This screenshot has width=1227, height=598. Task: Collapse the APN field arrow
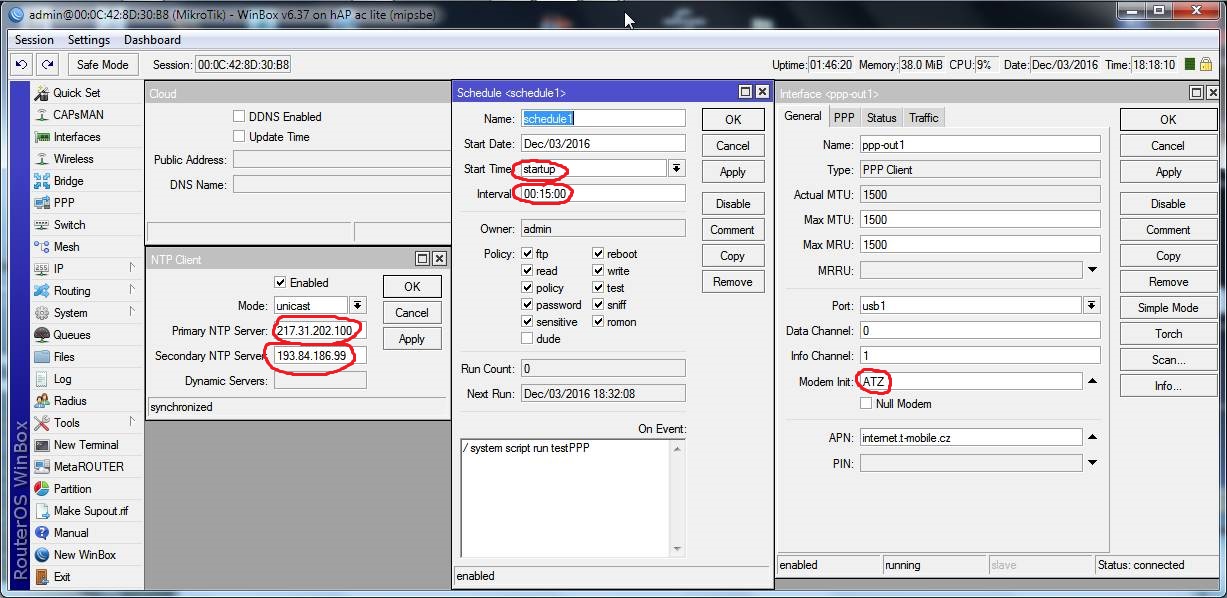[1092, 437]
